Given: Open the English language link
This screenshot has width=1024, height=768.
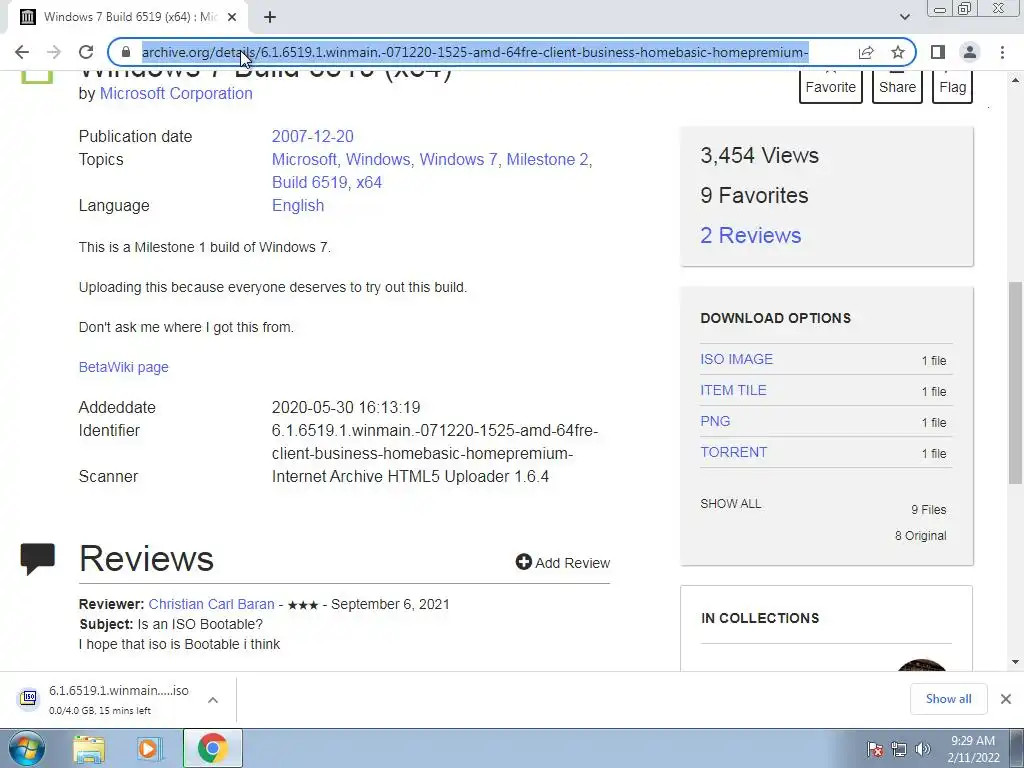Looking at the screenshot, I should pyautogui.click(x=298, y=205).
